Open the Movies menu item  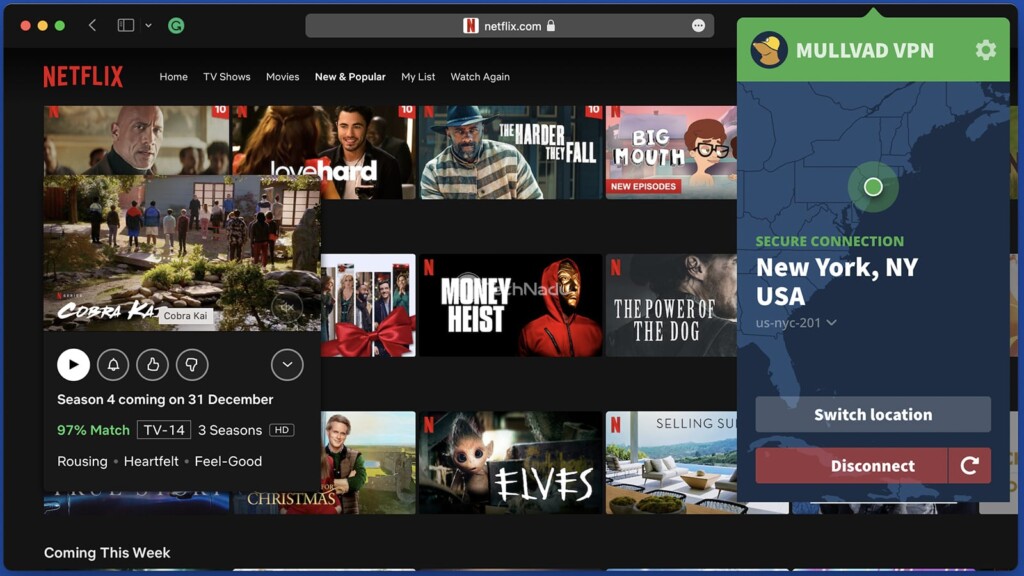pos(282,77)
